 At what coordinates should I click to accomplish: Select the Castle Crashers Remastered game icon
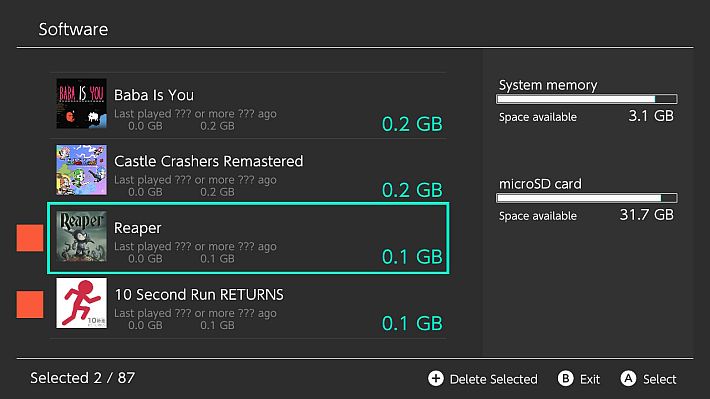[82, 170]
